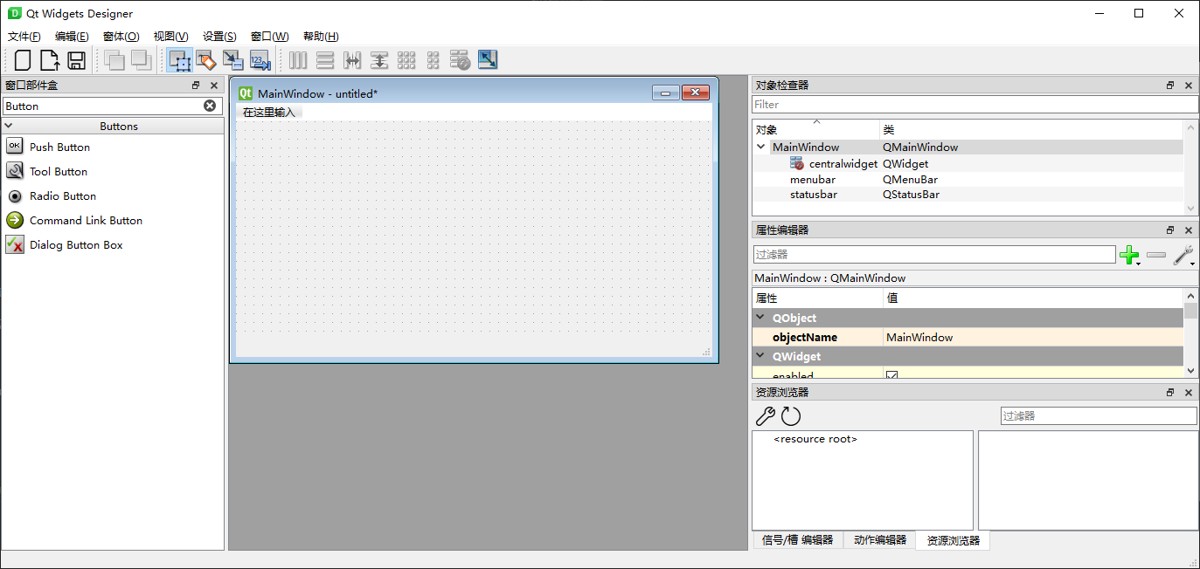Apply form layout from the toolbar

tap(433, 60)
